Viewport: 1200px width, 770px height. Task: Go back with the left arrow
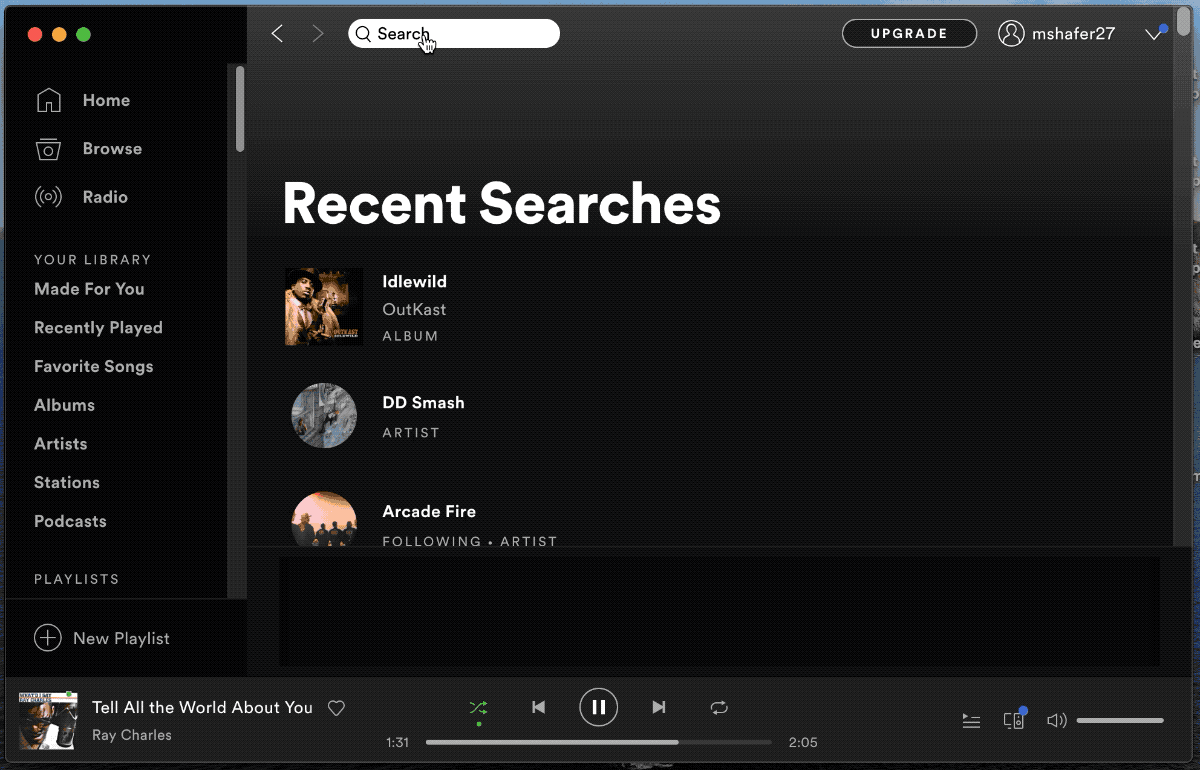(278, 34)
